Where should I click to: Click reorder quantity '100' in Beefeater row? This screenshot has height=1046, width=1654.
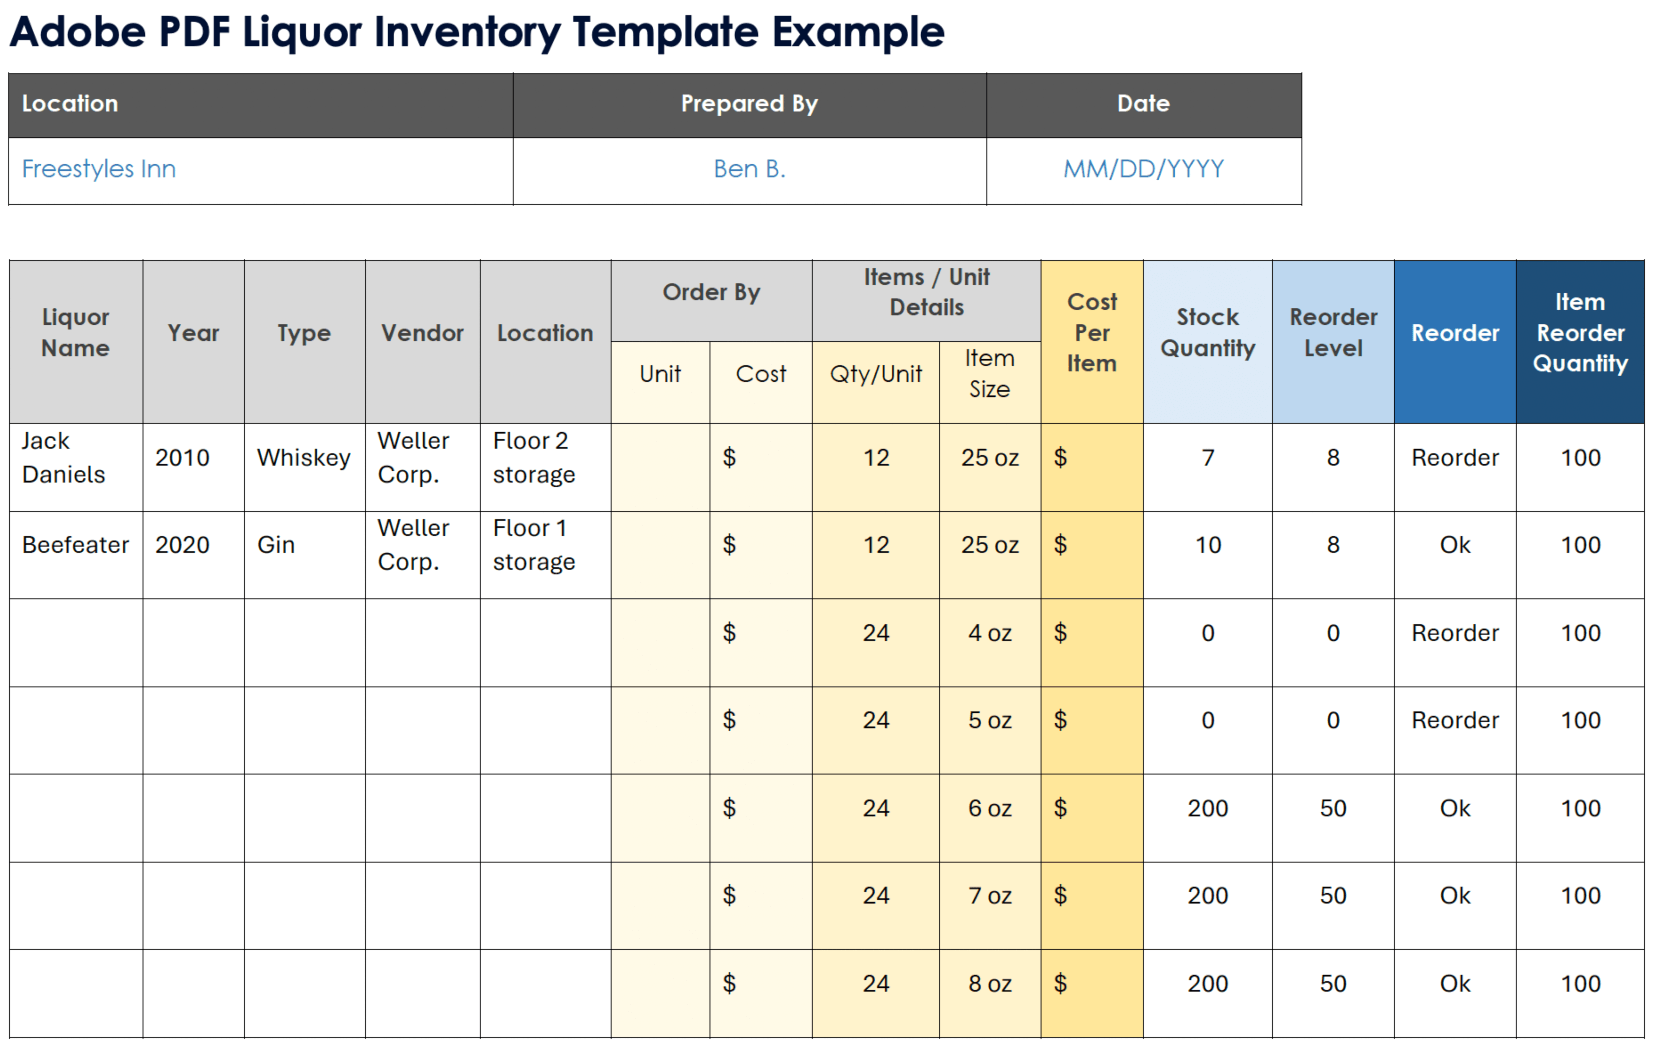1580,555
